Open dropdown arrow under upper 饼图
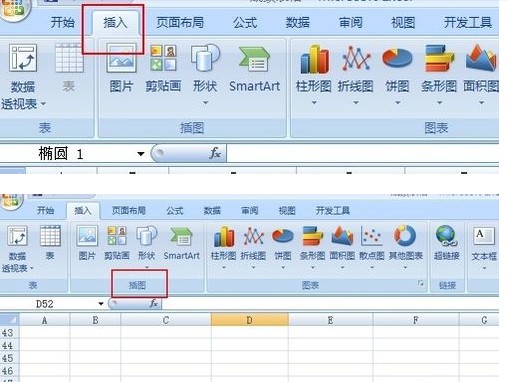Image resolution: width=508 pixels, height=382 pixels. [398, 103]
